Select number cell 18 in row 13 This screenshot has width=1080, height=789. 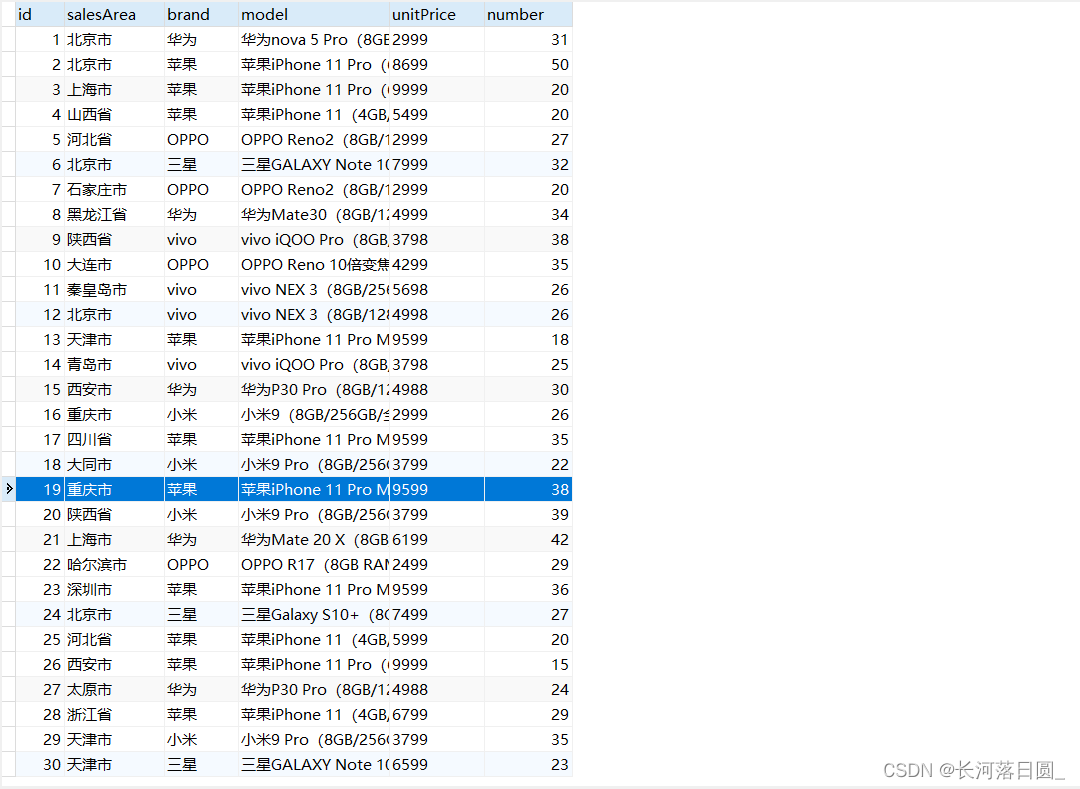tap(528, 340)
